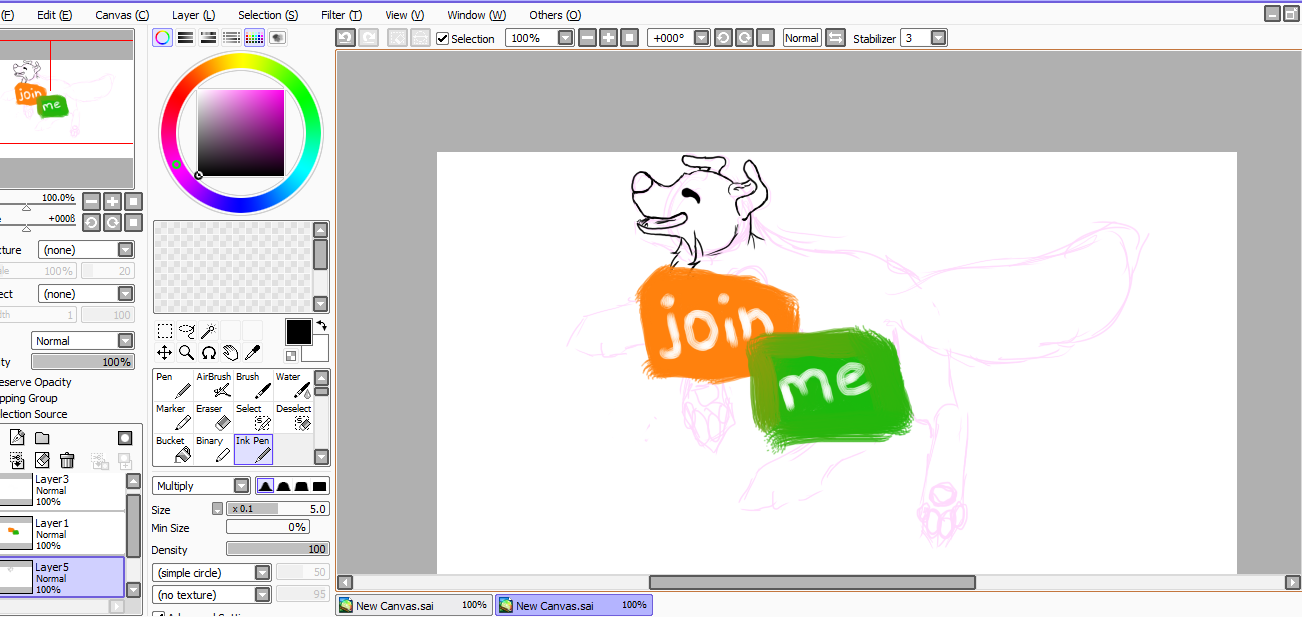Clear the layer with the eraser-sheet icon
The width and height of the screenshot is (1302, 617).
point(42,460)
